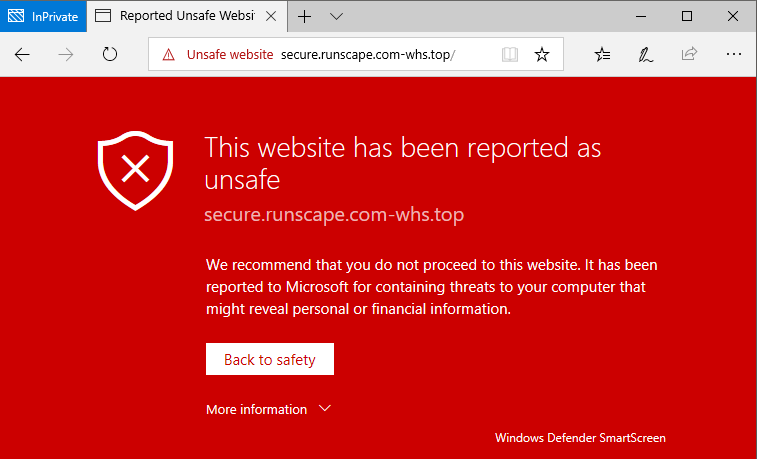This screenshot has width=757, height=459.
Task: Refresh the page with the reload icon
Action: (x=110, y=54)
